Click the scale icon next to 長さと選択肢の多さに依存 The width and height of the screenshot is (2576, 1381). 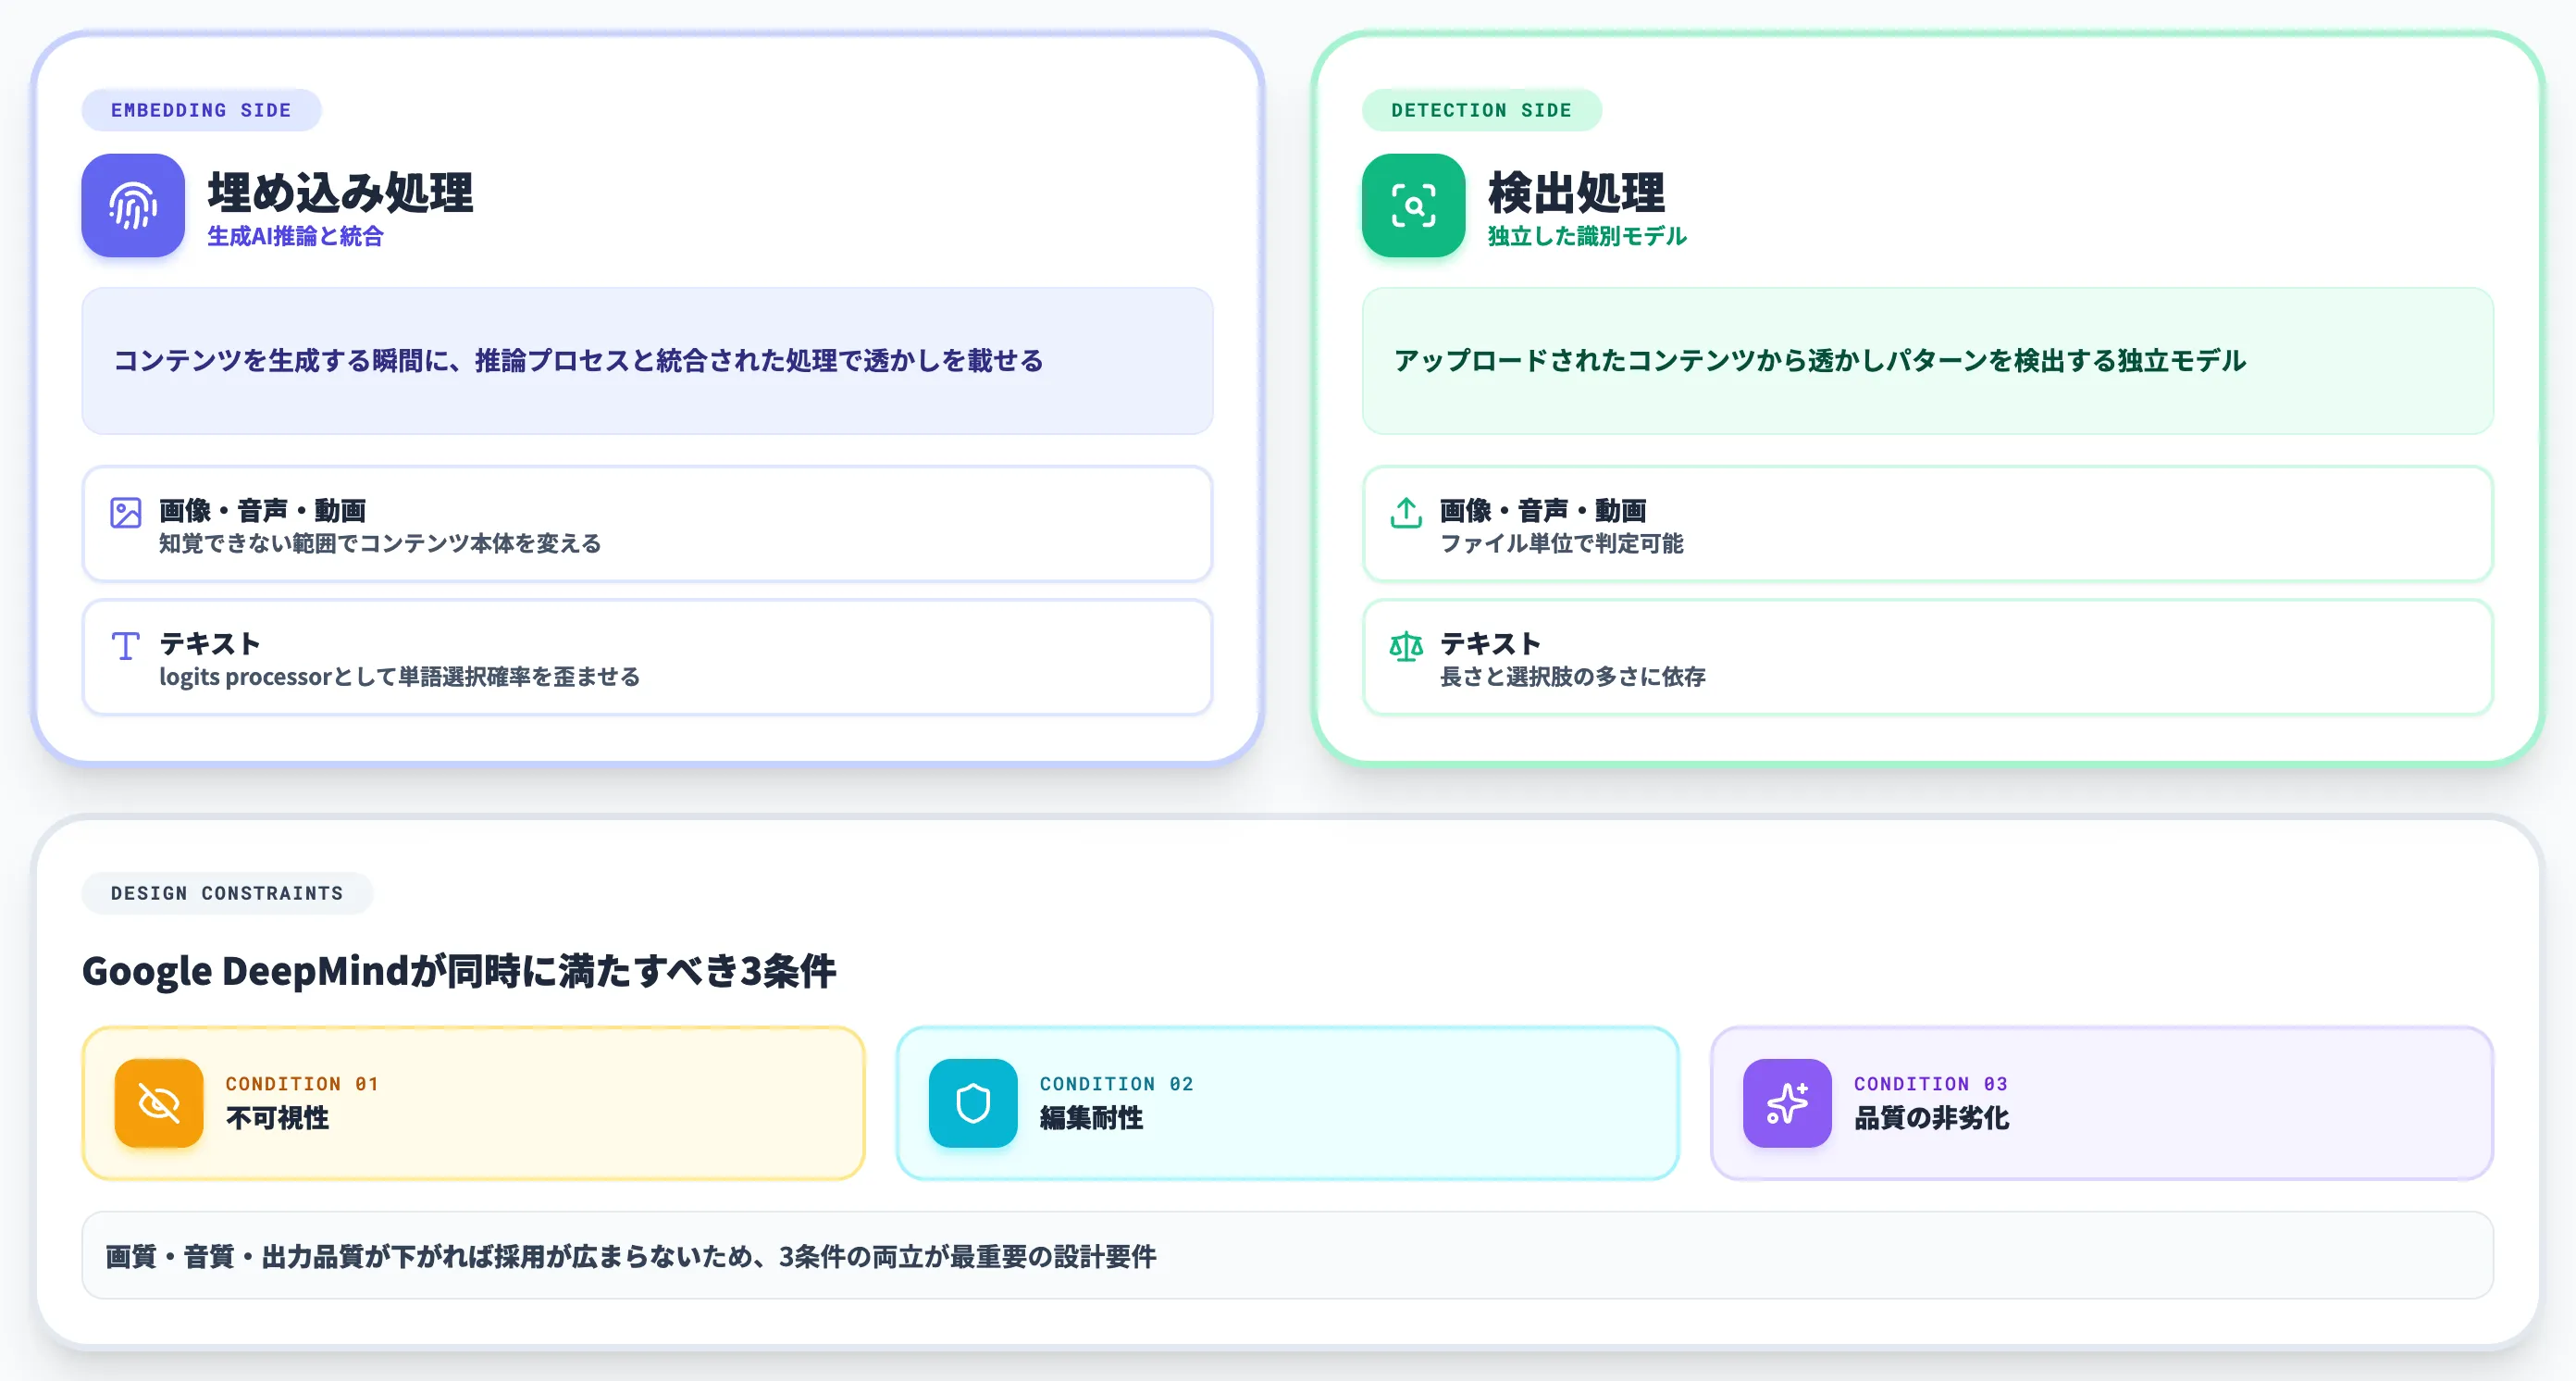pos(1406,646)
